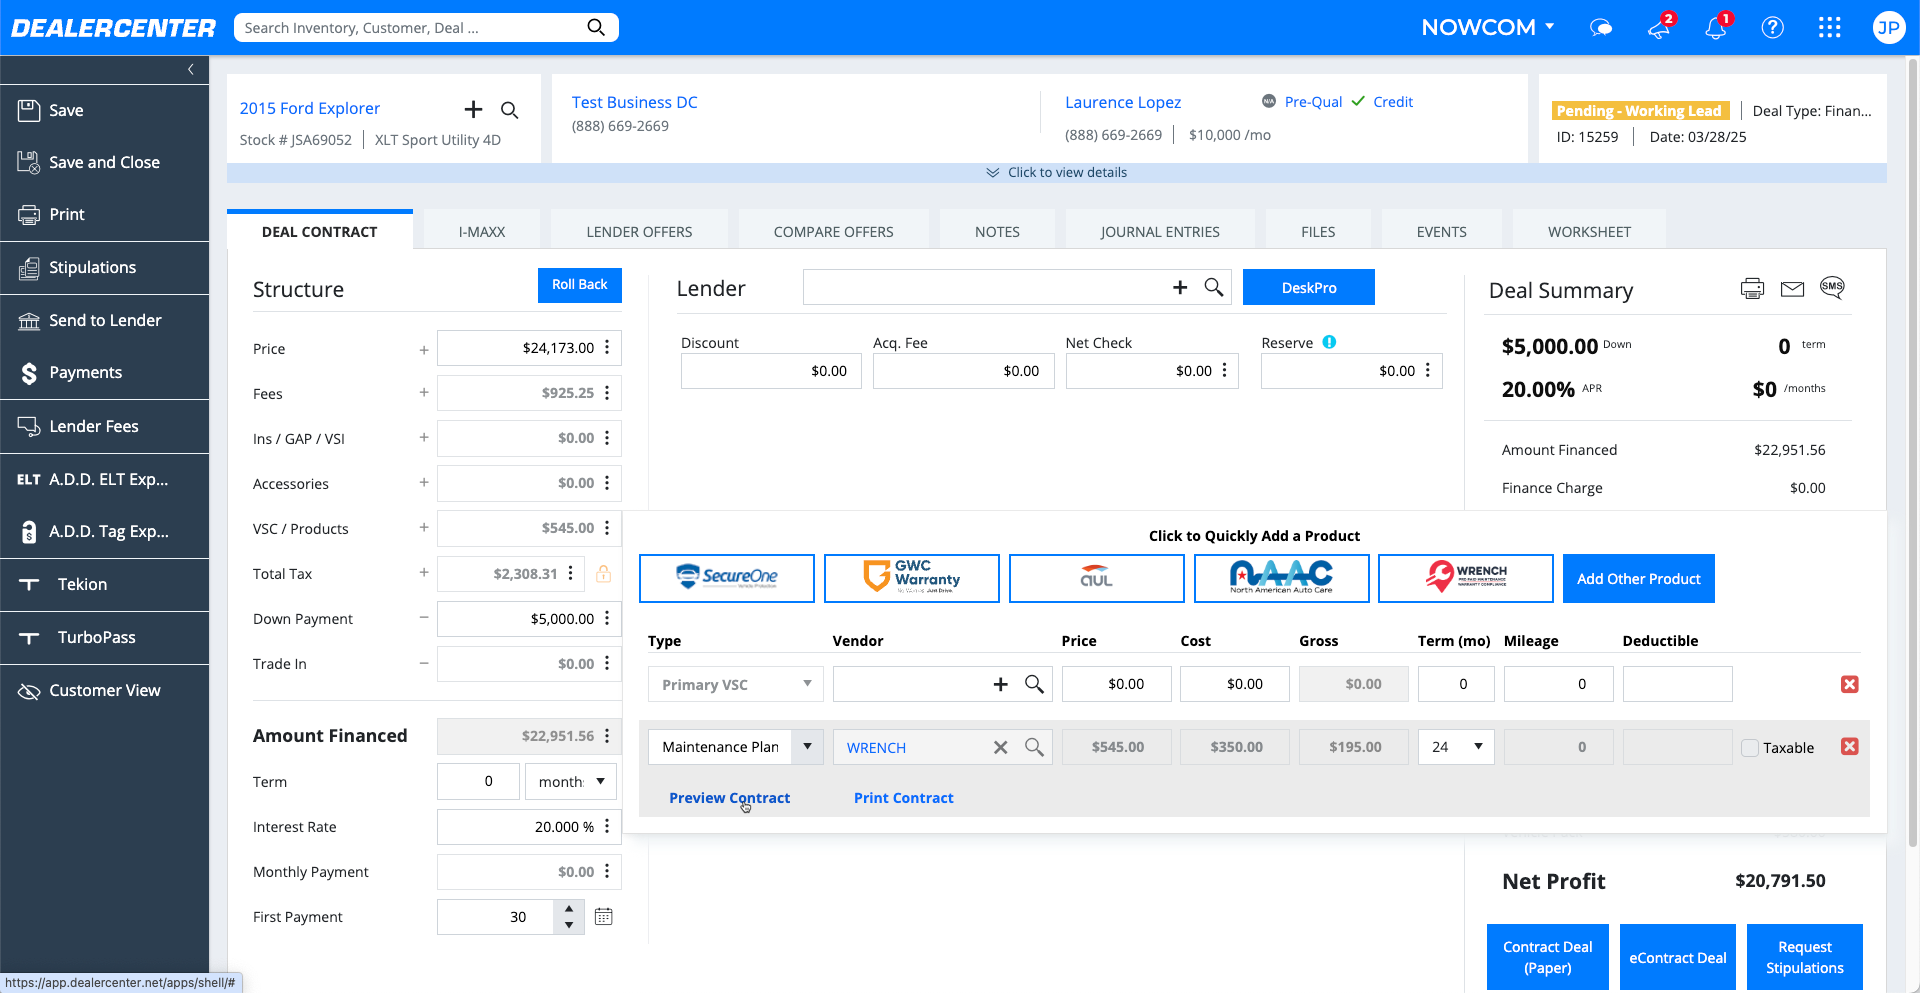Add vehicle with plus icon near Ford Explorer
This screenshot has width=1920, height=993.
473,109
